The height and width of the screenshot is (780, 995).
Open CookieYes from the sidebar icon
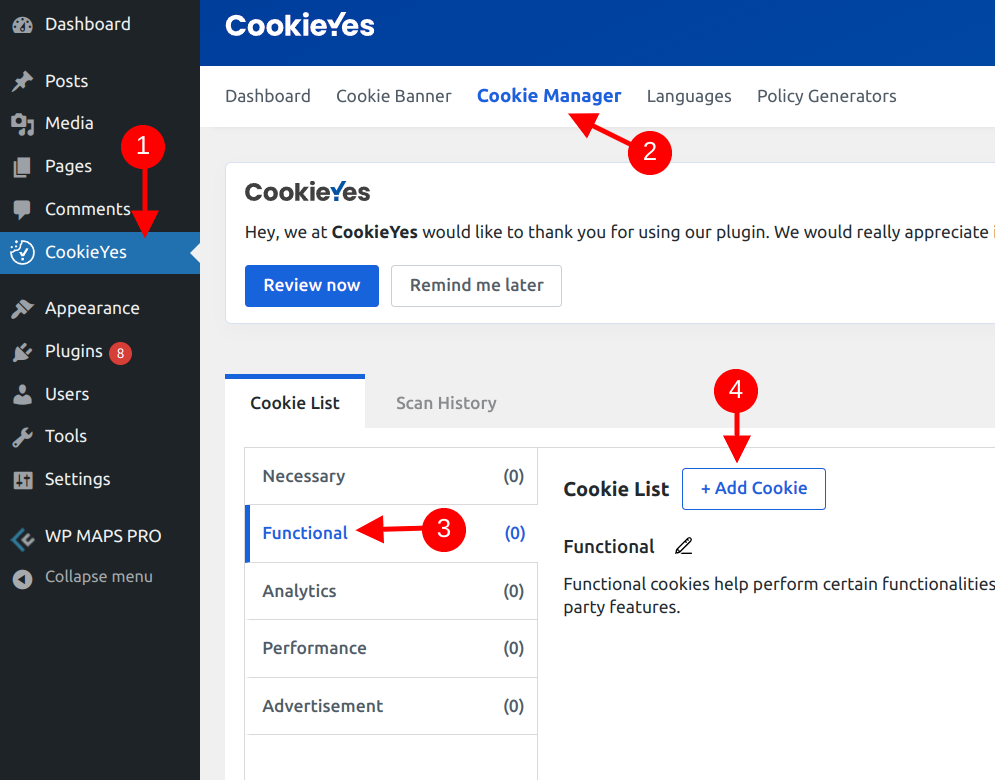(x=21, y=252)
